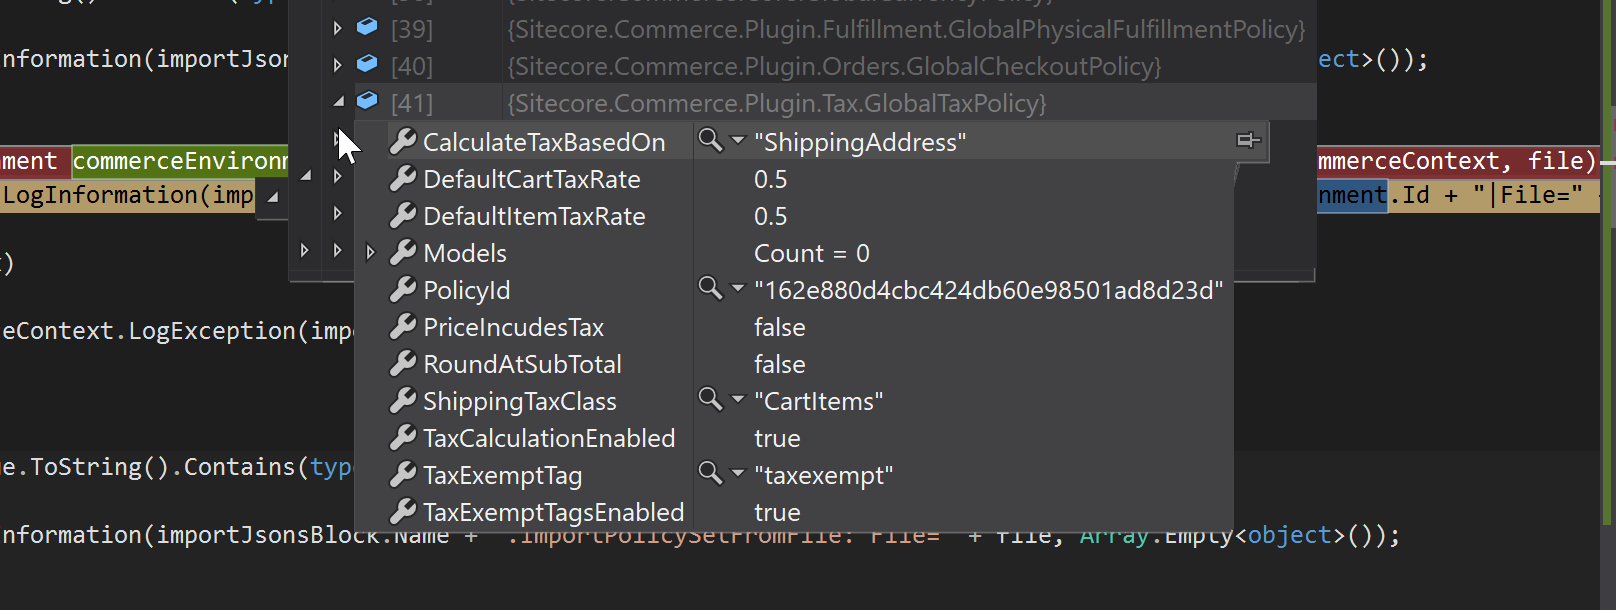Image resolution: width=1616 pixels, height=610 pixels.
Task: Expand item [40] GlobalCheckoutPolicy
Action: [x=338, y=66]
